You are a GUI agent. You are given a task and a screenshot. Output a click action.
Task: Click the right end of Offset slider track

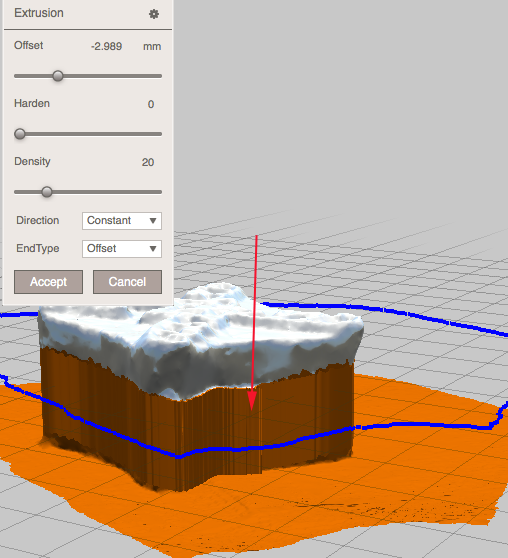pos(159,76)
